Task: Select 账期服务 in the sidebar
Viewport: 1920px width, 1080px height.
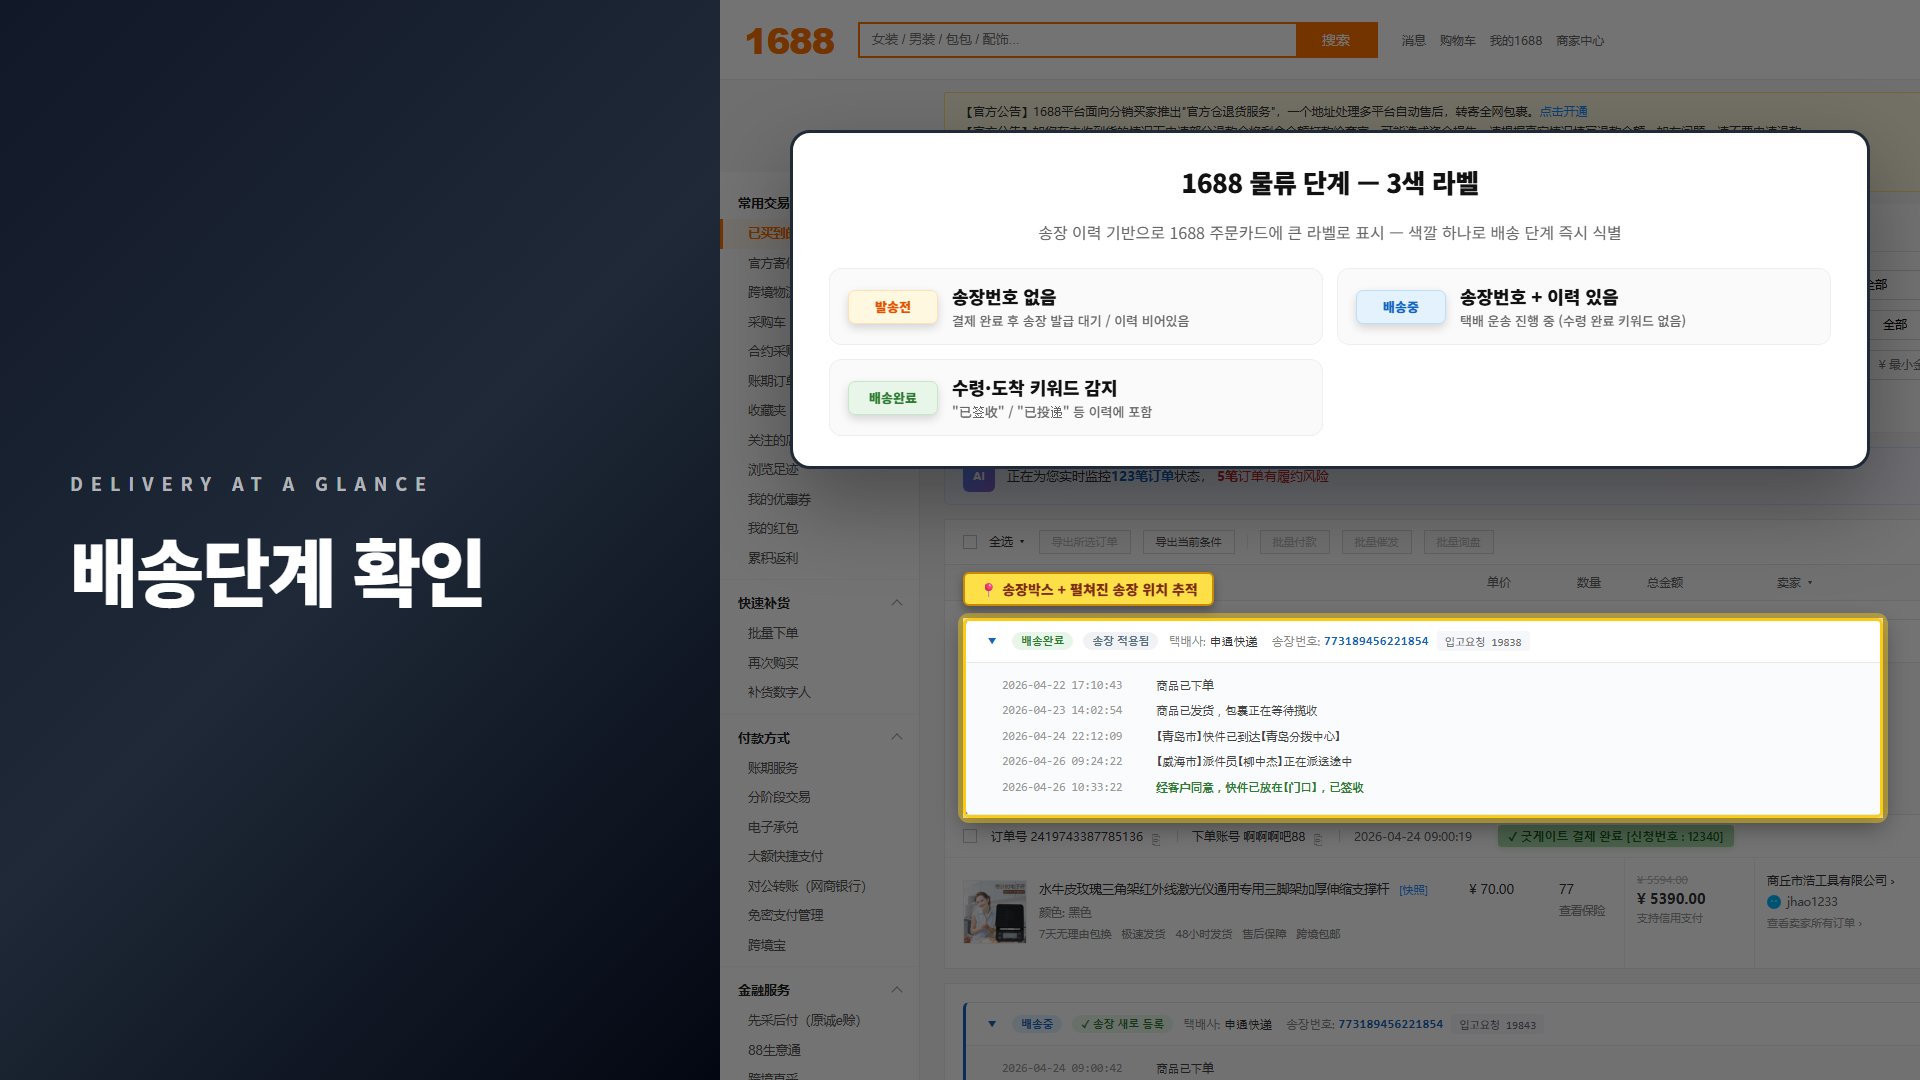Action: click(x=772, y=768)
